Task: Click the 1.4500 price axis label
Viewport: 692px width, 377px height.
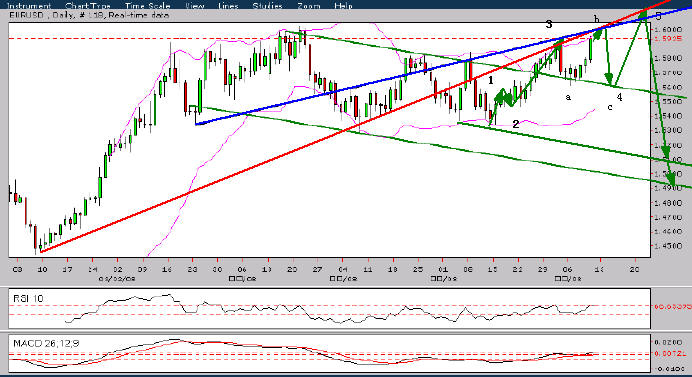Action: coord(667,246)
